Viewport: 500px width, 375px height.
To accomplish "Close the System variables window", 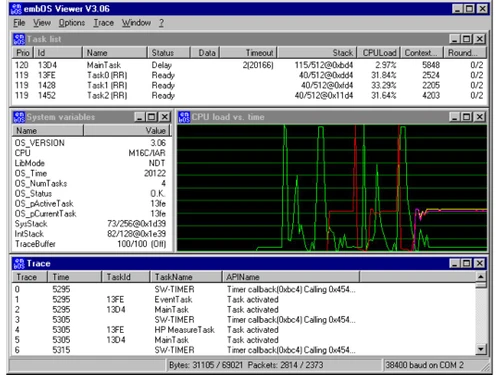I will 165,117.
